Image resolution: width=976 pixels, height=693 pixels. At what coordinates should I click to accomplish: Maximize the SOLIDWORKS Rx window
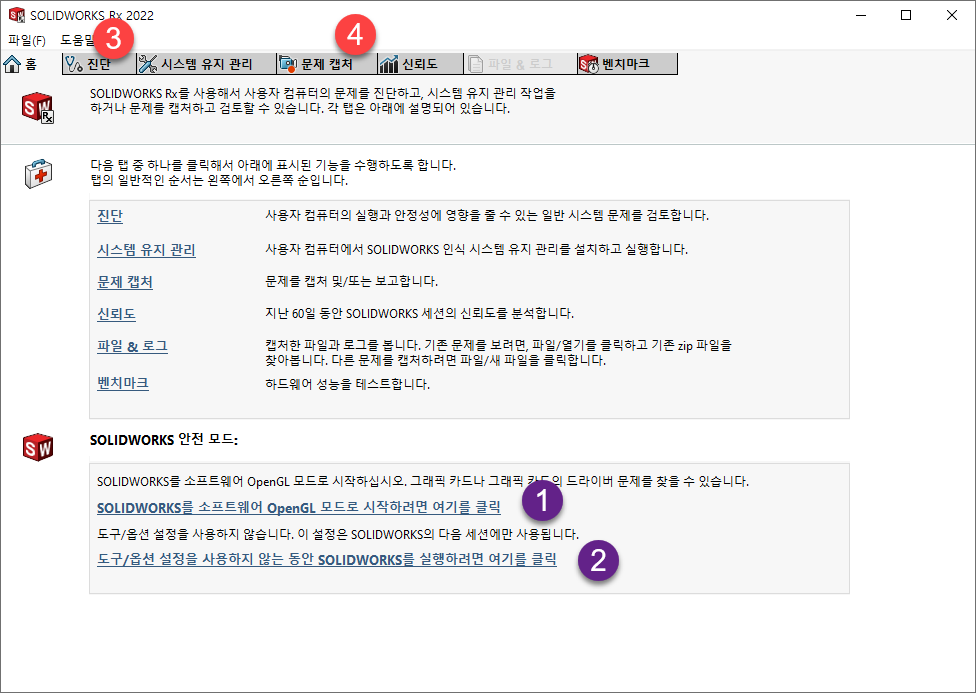point(906,15)
